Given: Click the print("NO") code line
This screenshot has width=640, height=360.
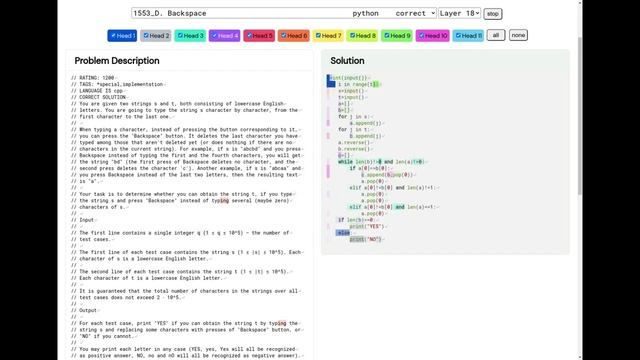Looking at the screenshot, I should 365,239.
